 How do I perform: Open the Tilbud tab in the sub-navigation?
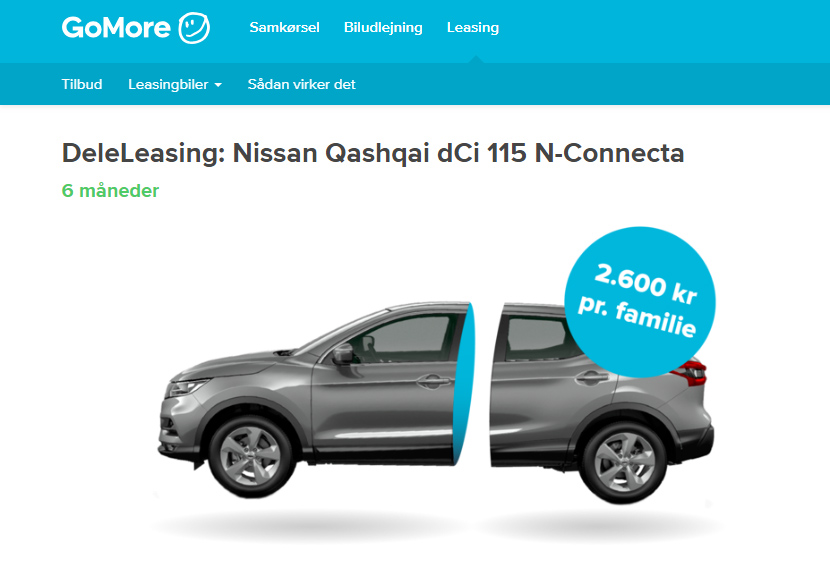coord(82,84)
